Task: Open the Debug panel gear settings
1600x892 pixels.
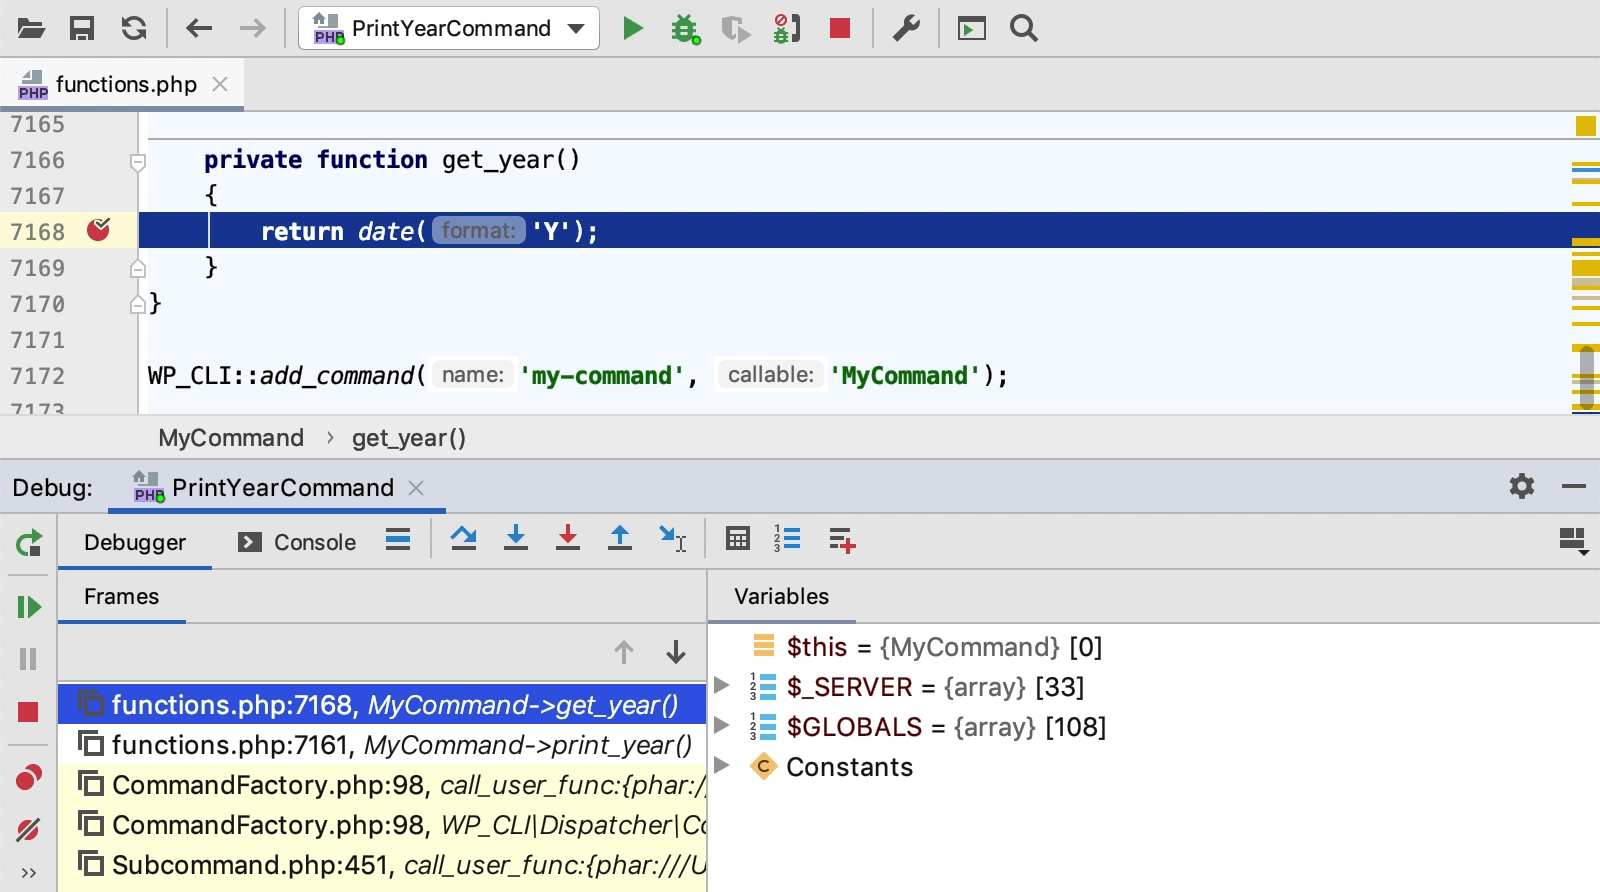Action: (x=1522, y=486)
